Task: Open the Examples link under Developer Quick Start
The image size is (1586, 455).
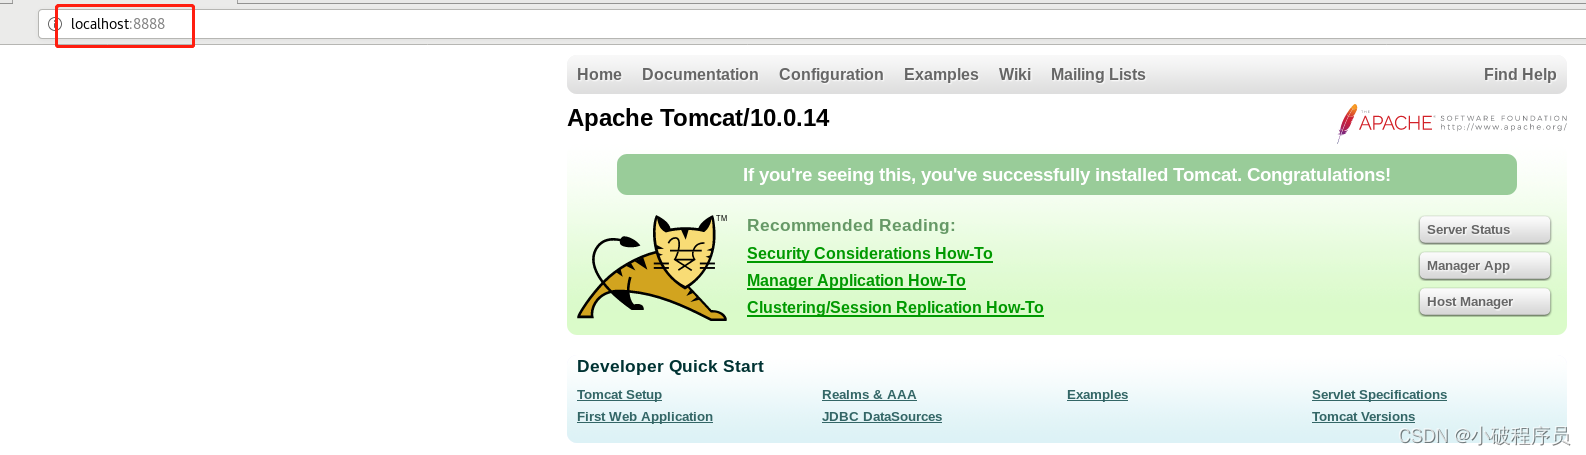Action: tap(1097, 395)
